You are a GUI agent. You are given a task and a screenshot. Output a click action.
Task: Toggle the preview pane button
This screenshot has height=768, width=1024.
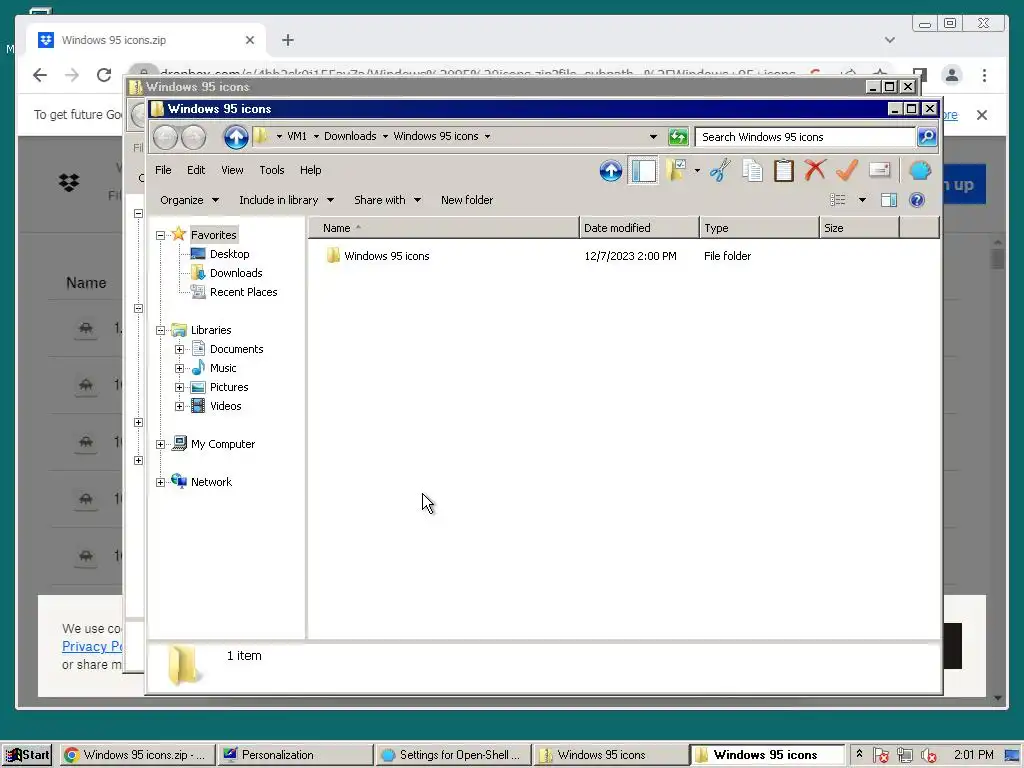tap(889, 200)
